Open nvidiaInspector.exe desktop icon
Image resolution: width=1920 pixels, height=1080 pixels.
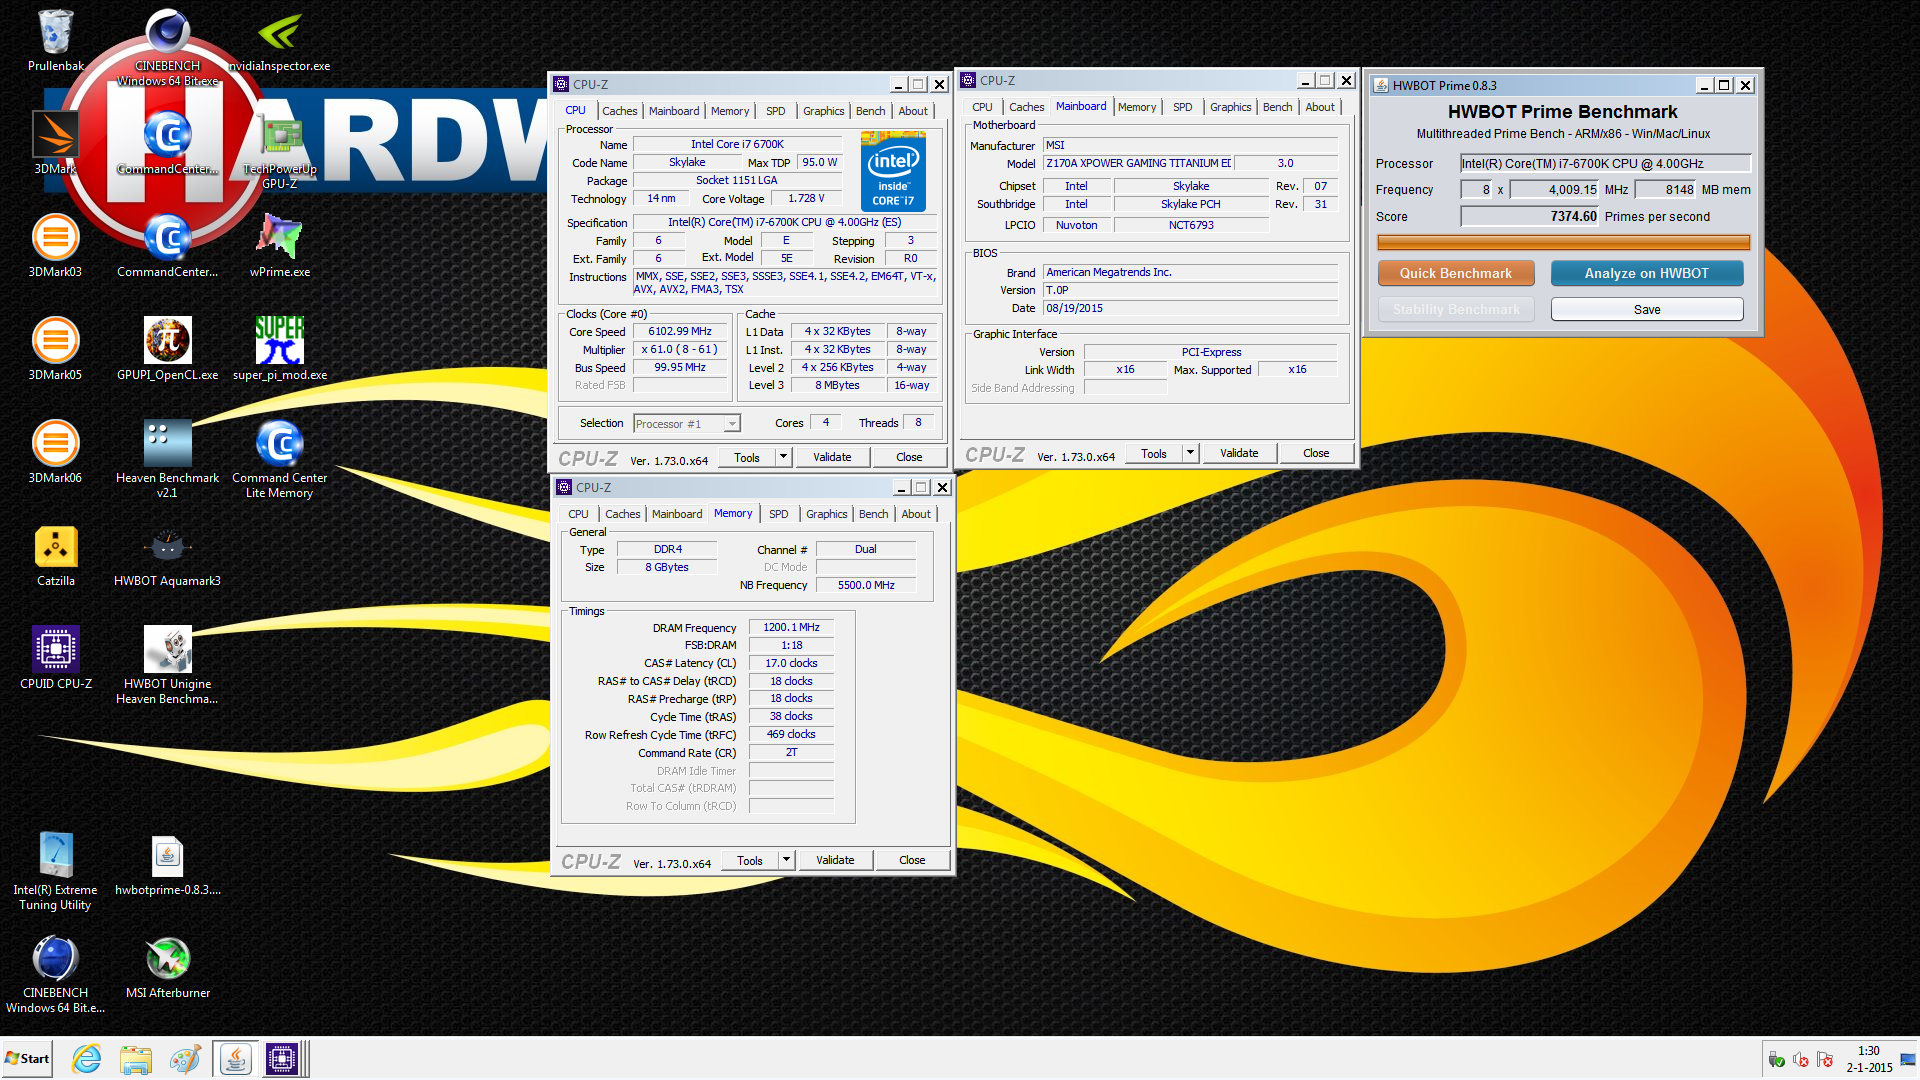pos(280,40)
